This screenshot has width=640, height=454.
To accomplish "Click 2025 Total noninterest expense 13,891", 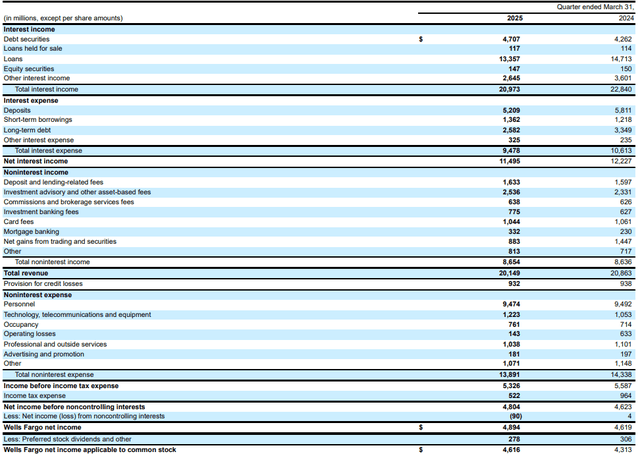I will (x=509, y=374).
